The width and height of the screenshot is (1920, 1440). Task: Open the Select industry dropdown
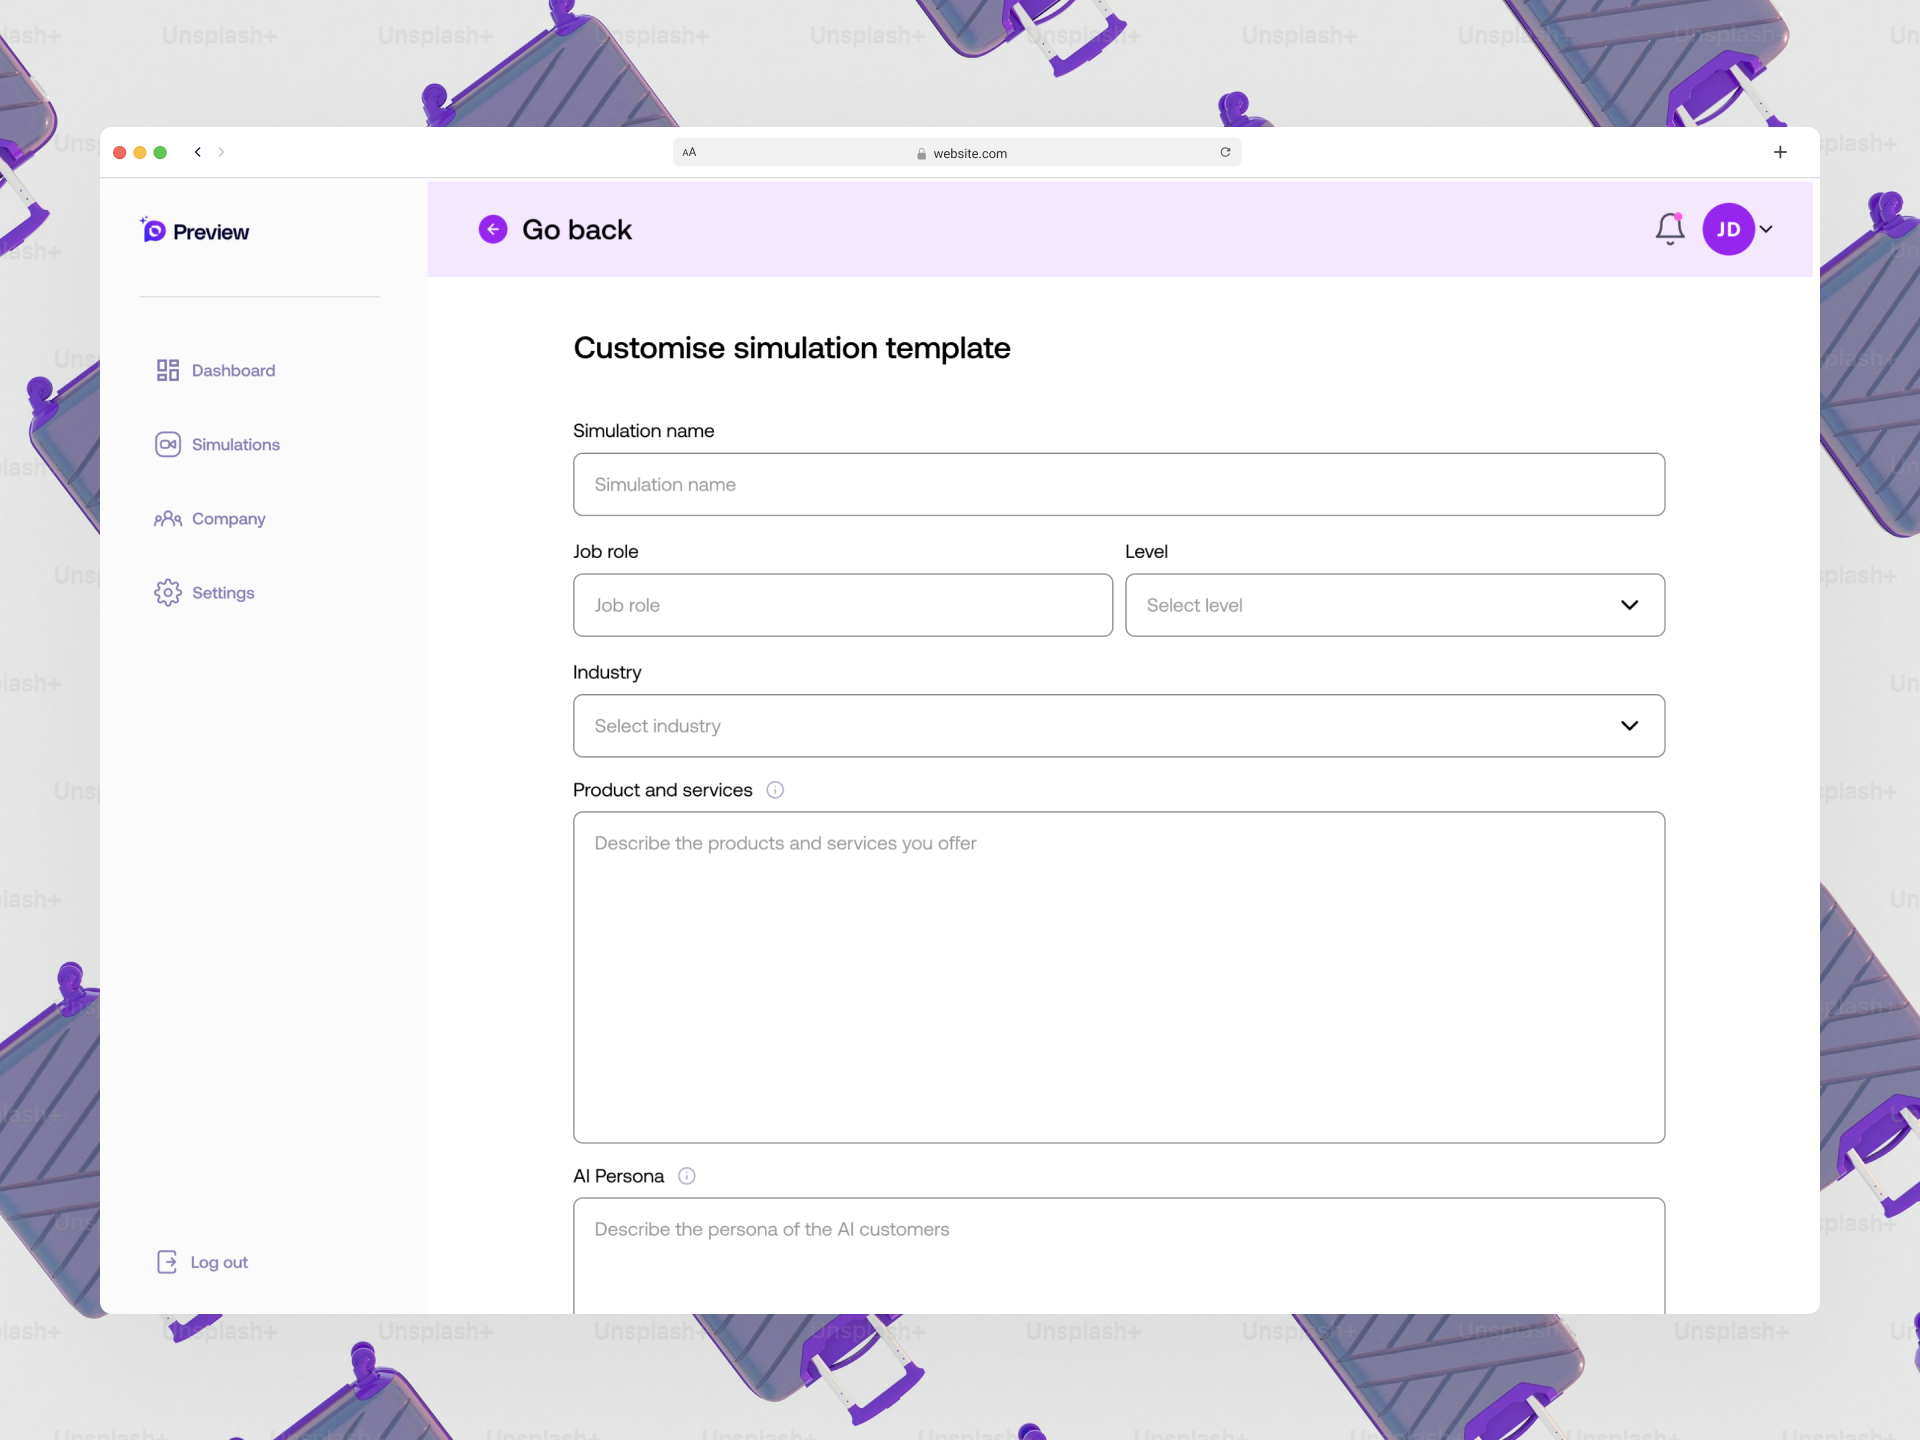point(1118,726)
